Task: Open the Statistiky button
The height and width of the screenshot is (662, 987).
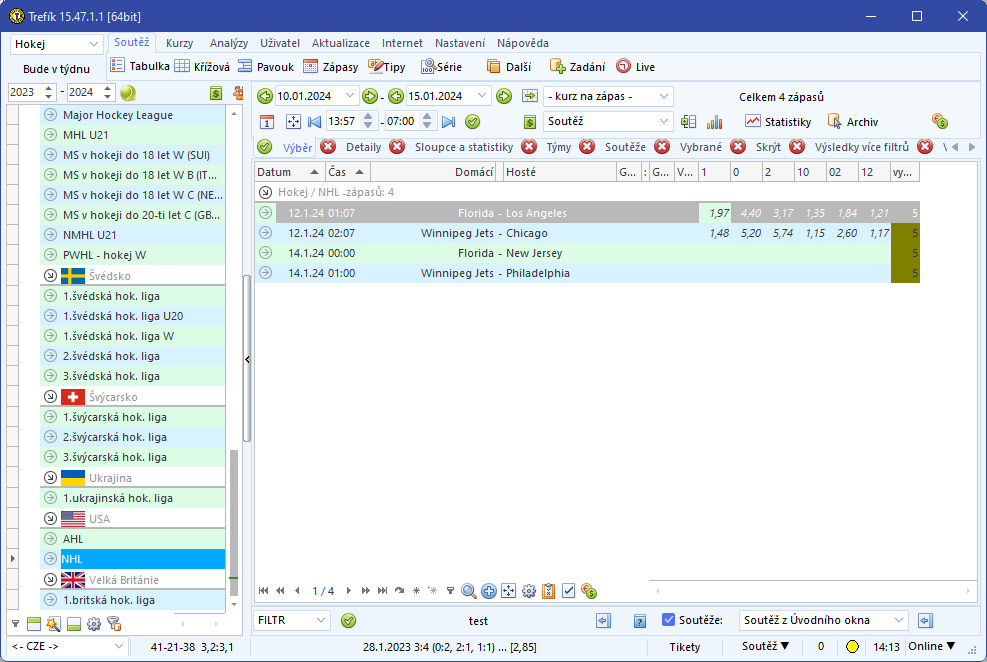Action: pos(778,121)
